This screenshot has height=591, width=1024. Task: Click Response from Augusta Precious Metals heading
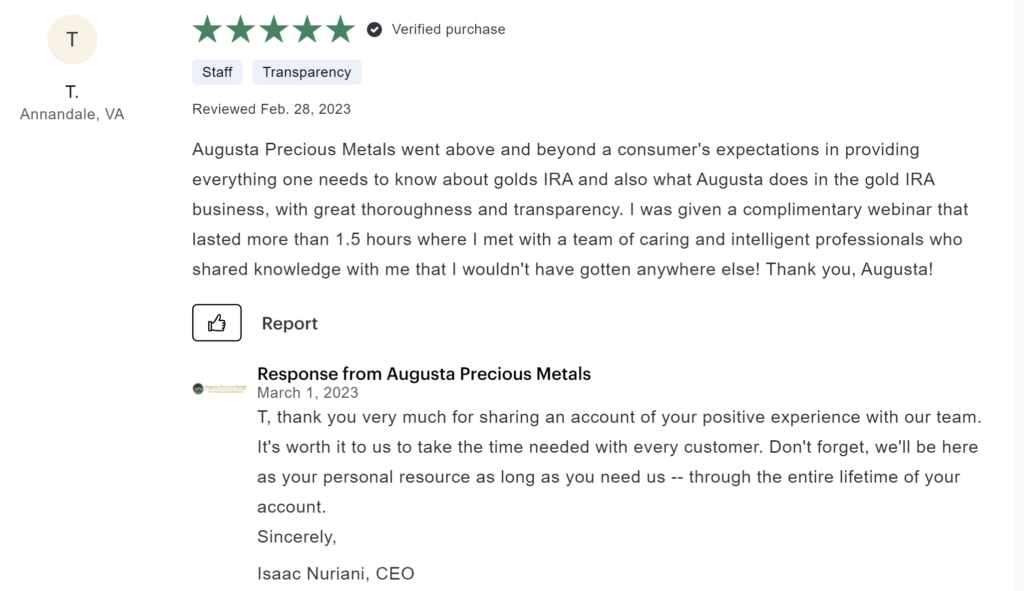pyautogui.click(x=424, y=374)
